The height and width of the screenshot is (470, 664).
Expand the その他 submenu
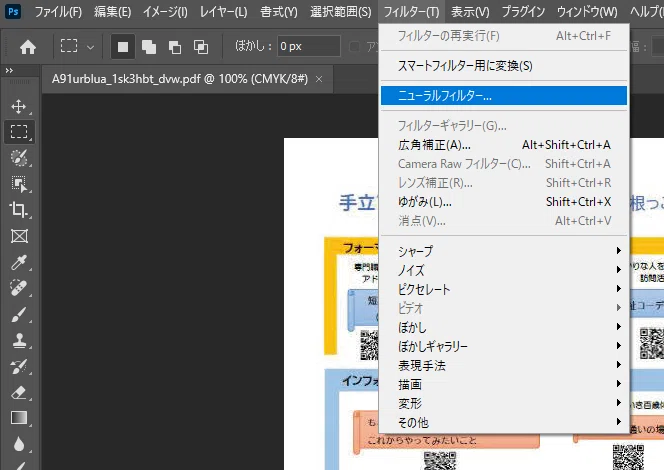coord(504,422)
